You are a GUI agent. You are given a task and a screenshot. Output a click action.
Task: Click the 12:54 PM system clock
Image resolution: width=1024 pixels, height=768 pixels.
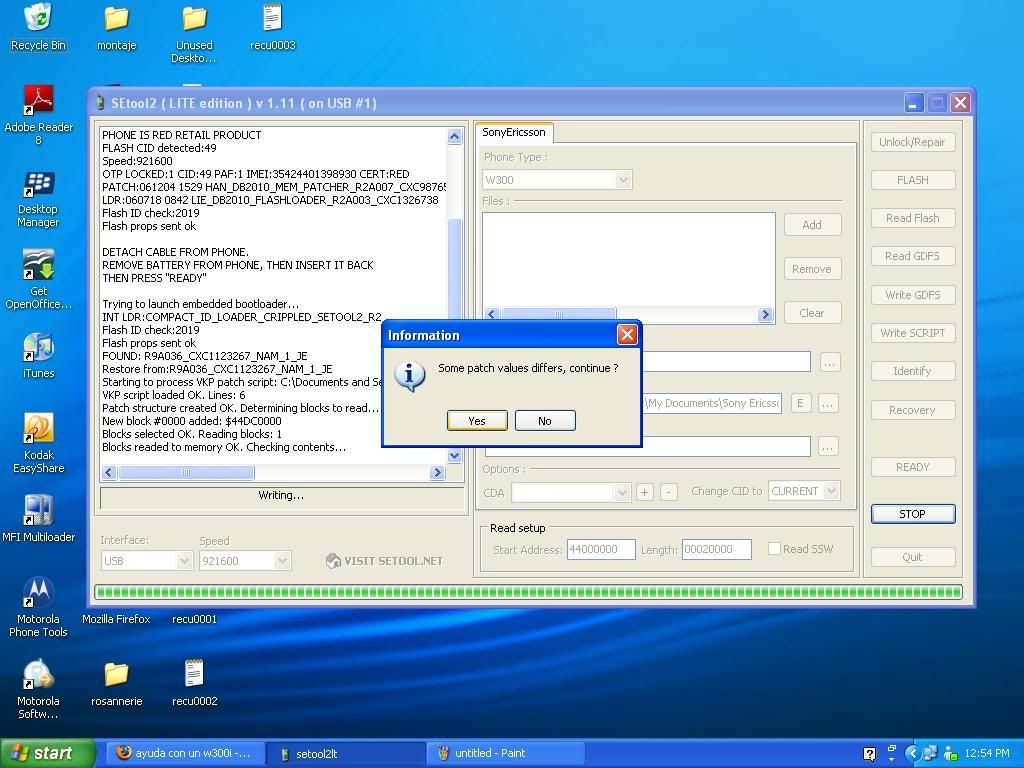[987, 754]
